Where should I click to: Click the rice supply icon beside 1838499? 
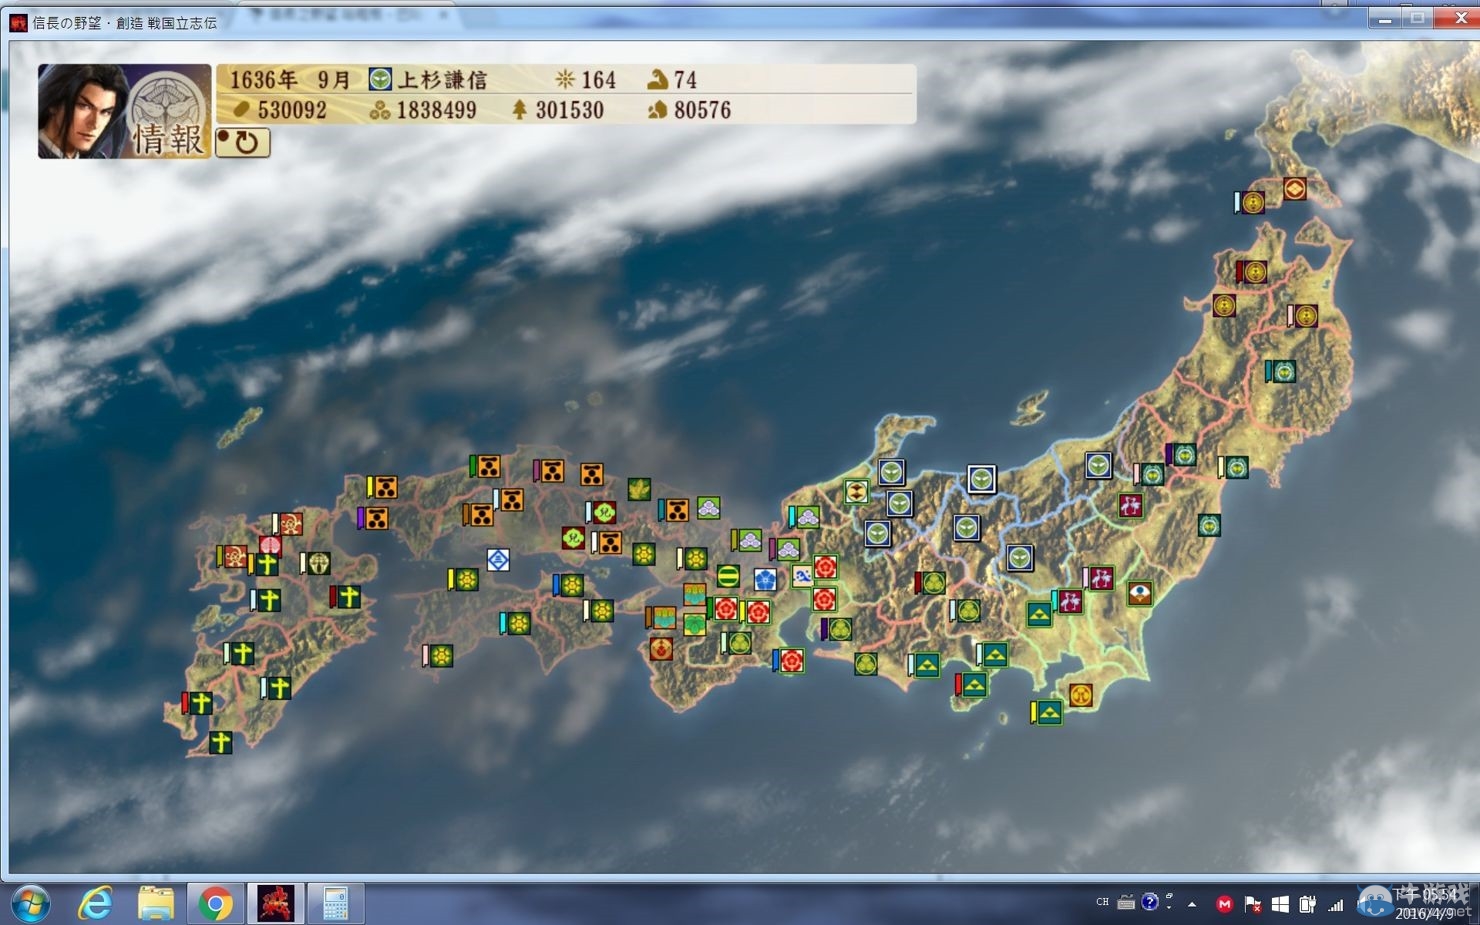379,110
